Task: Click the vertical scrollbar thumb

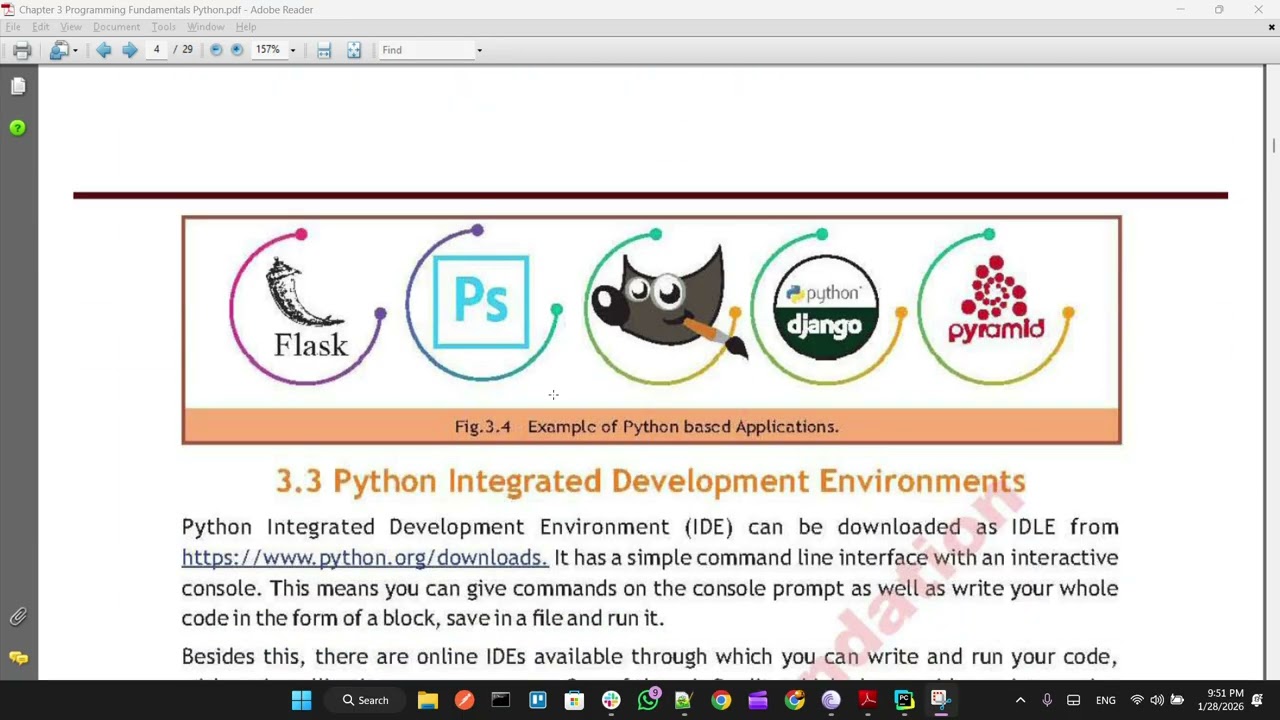Action: pyautogui.click(x=1273, y=146)
